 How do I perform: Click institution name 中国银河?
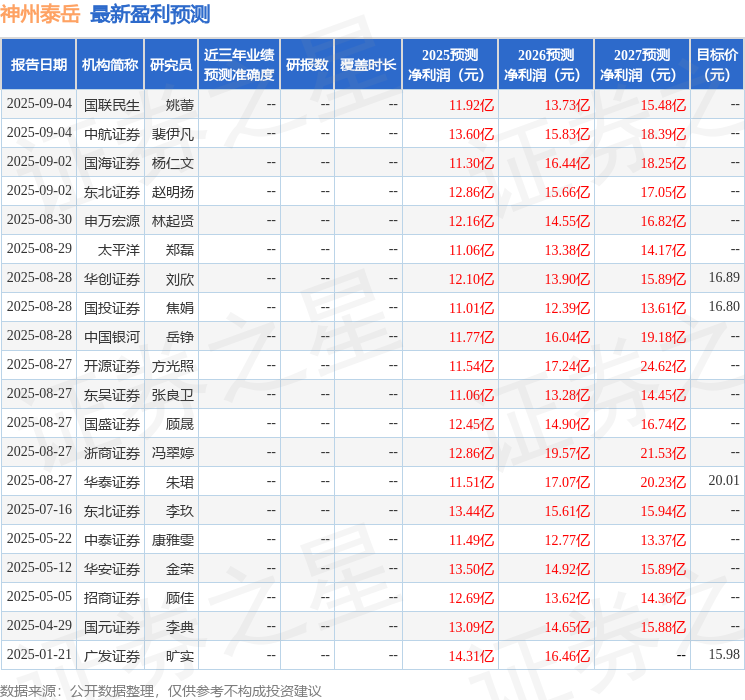[112, 337]
